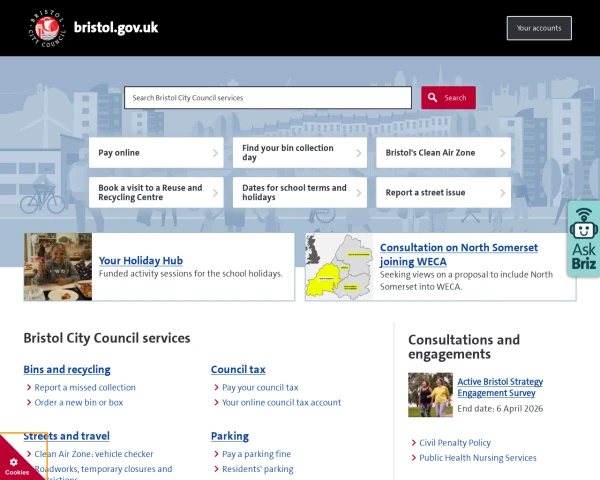The height and width of the screenshot is (480, 600).
Task: Open Bristol's Clean Air Zone tile
Action: click(443, 153)
